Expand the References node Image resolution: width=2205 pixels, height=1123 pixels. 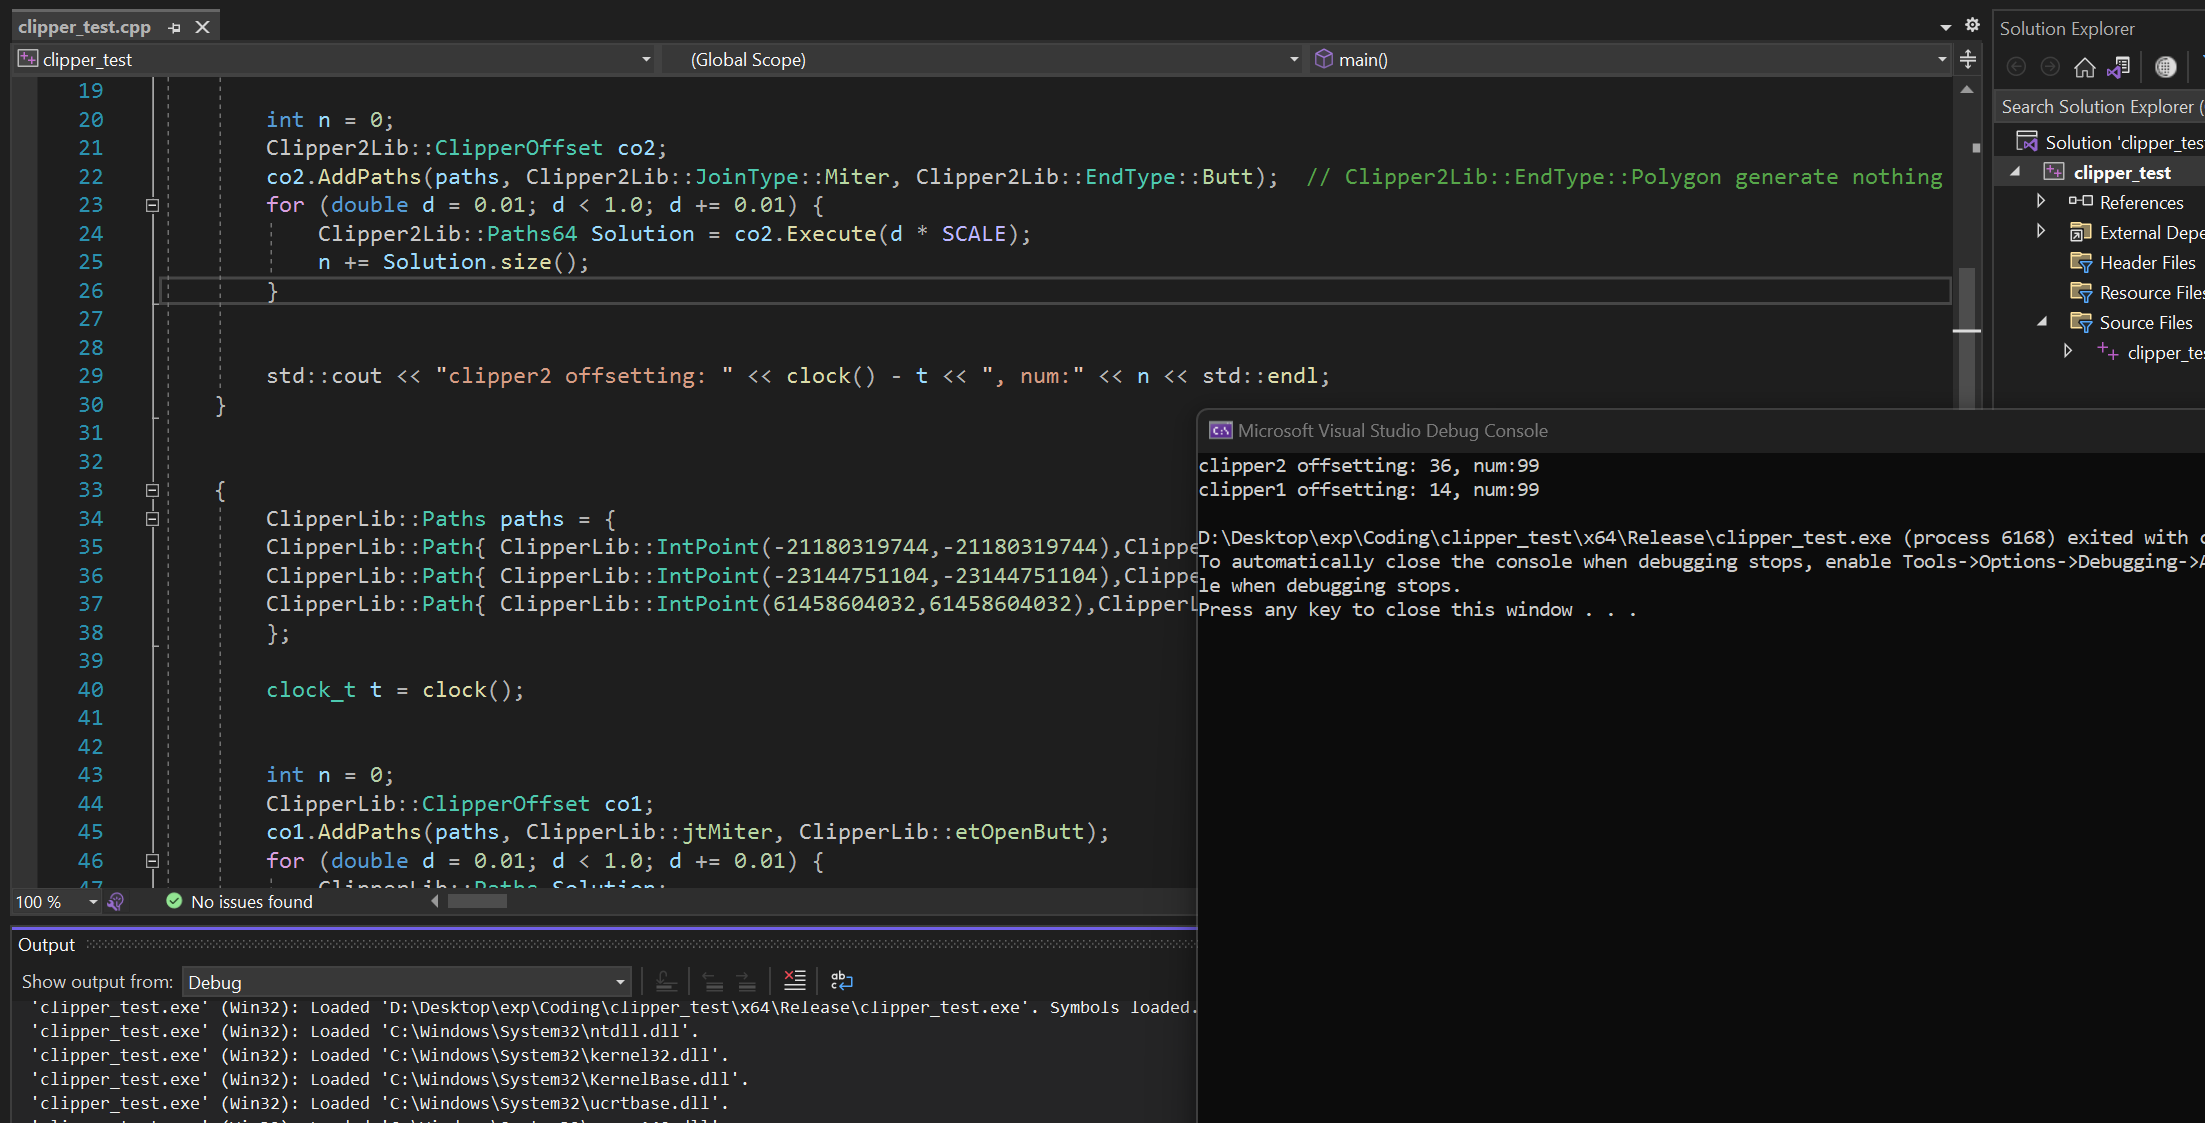[2041, 201]
